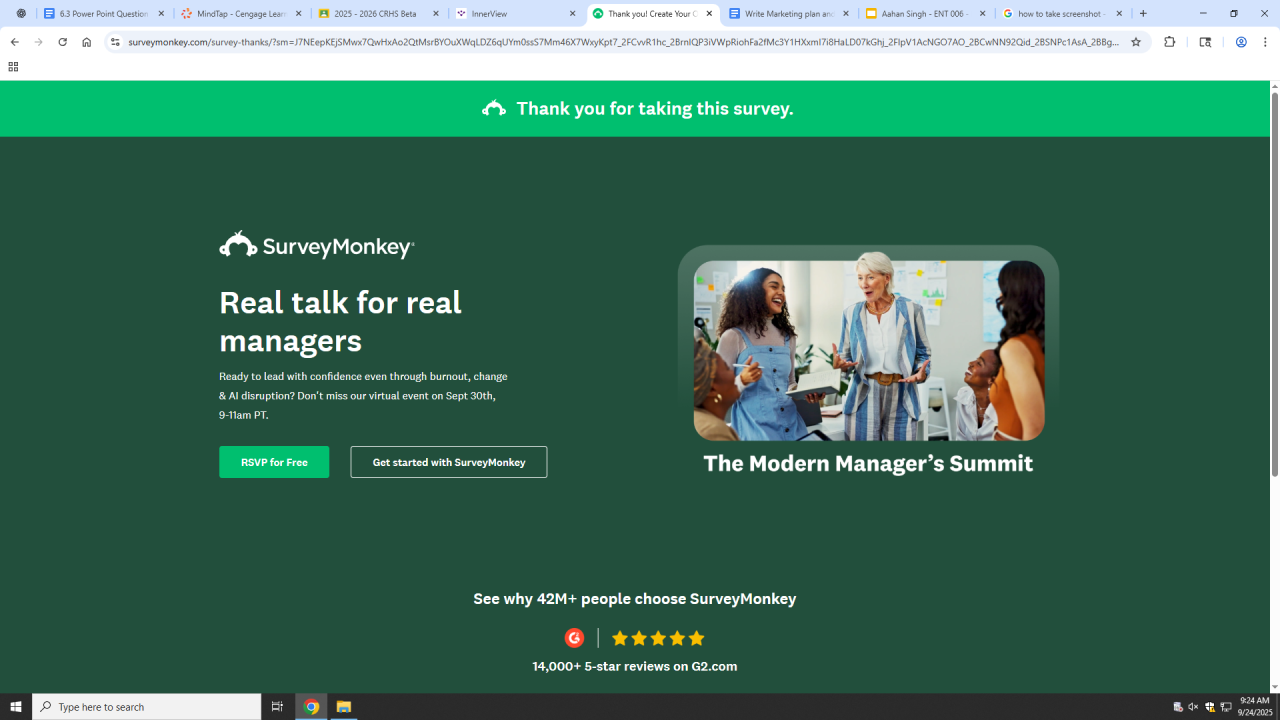Click the page vertical scrollbar thumb
This screenshot has width=1280, height=720.
point(1274,284)
